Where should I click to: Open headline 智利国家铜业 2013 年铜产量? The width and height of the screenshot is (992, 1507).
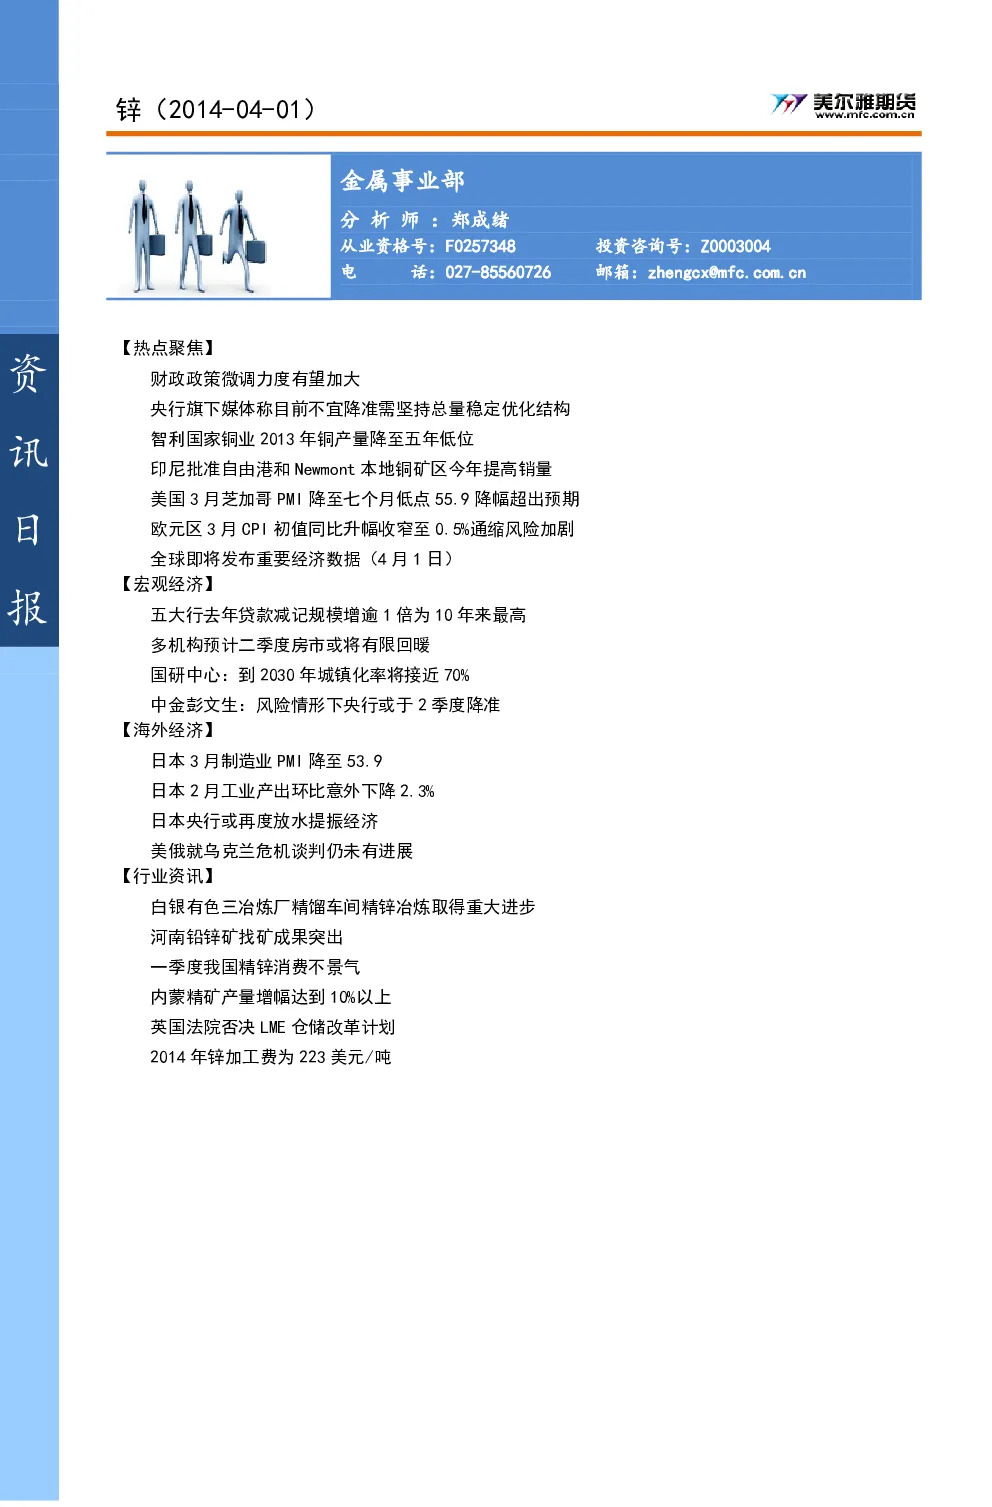312,439
